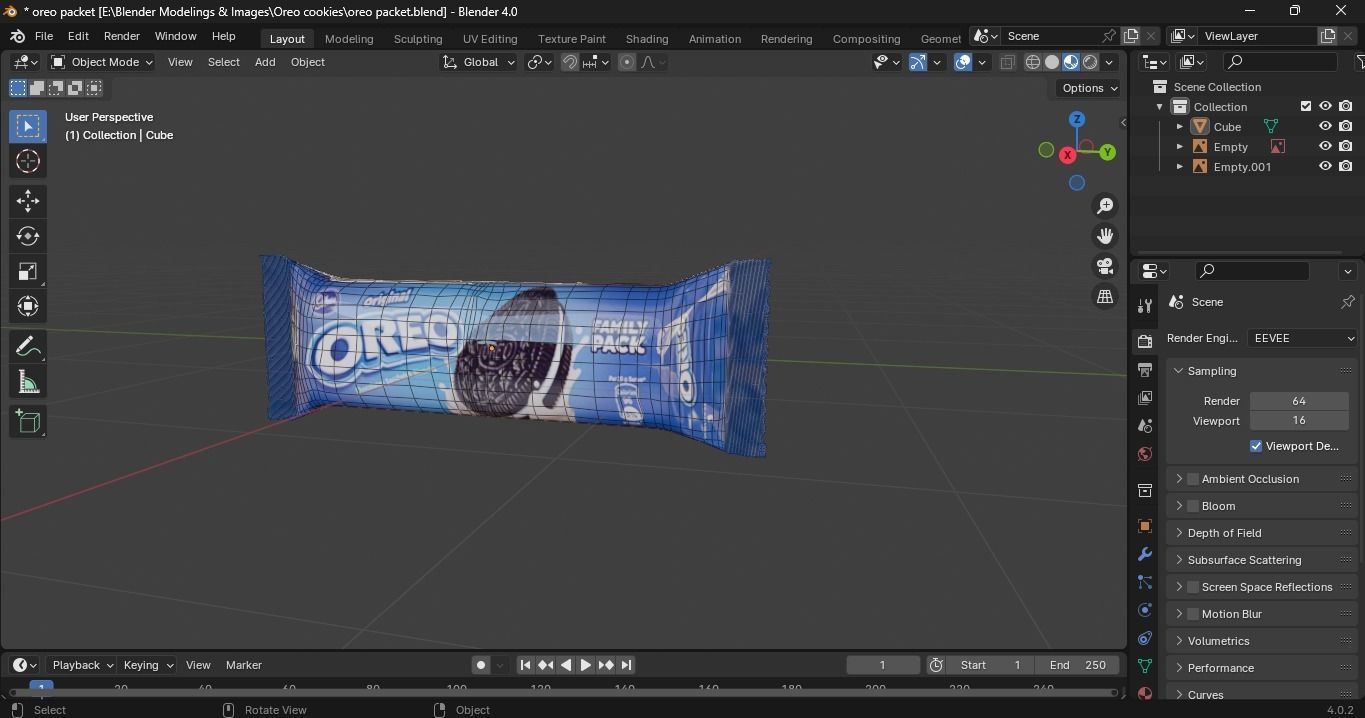Open the Particles properties tab
The height and width of the screenshot is (718, 1365).
pyautogui.click(x=1145, y=582)
